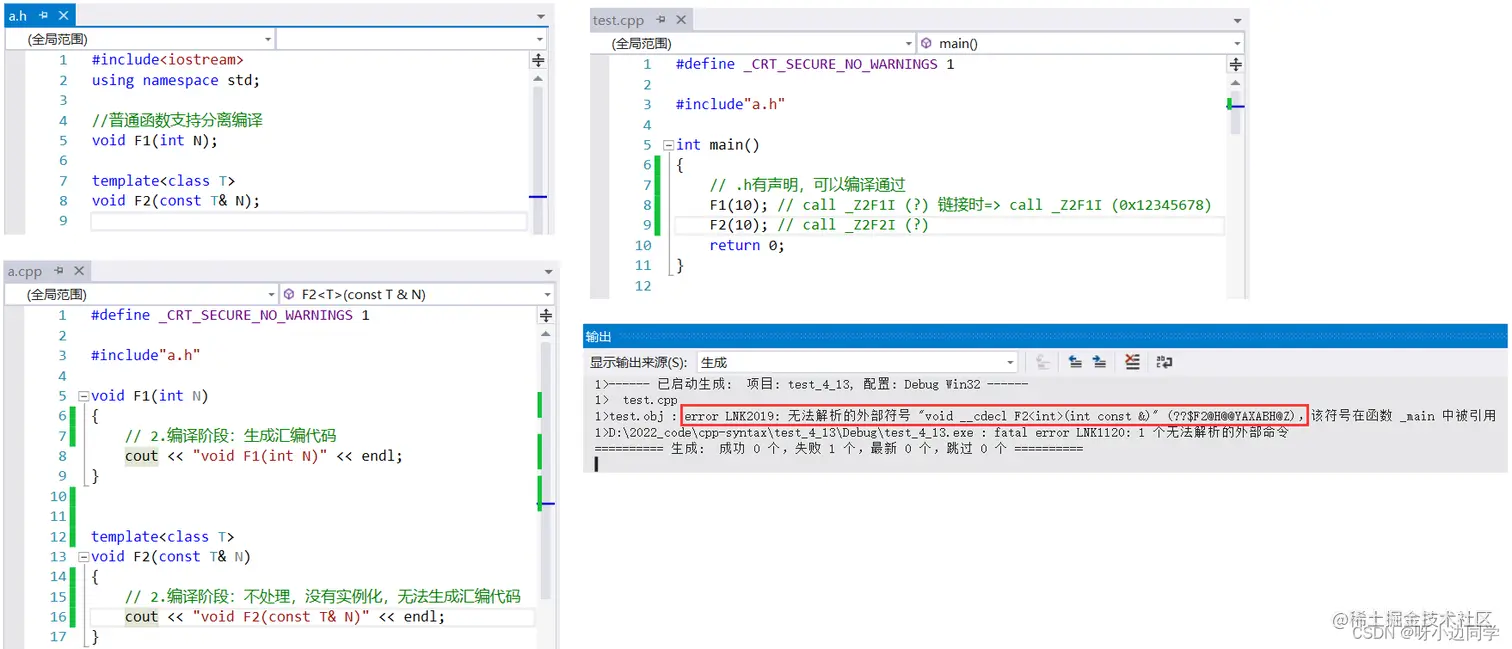
Task: Open scope dropdown in a.h editor
Action: coord(139,39)
